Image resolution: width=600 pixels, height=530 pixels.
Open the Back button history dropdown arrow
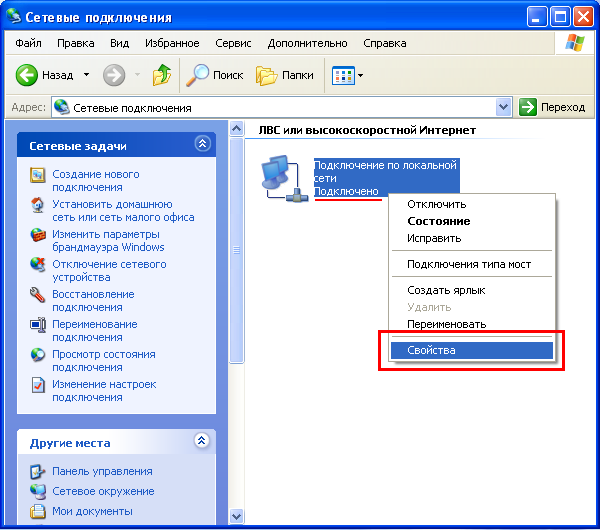click(x=86, y=75)
